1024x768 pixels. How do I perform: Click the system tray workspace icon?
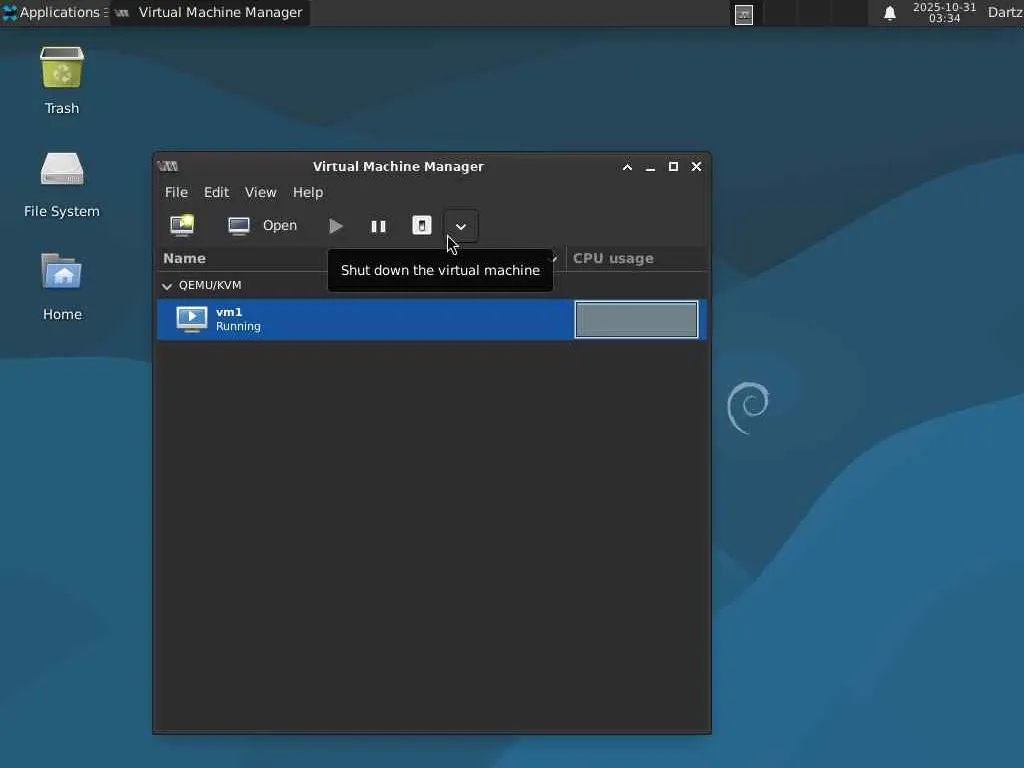[744, 14]
